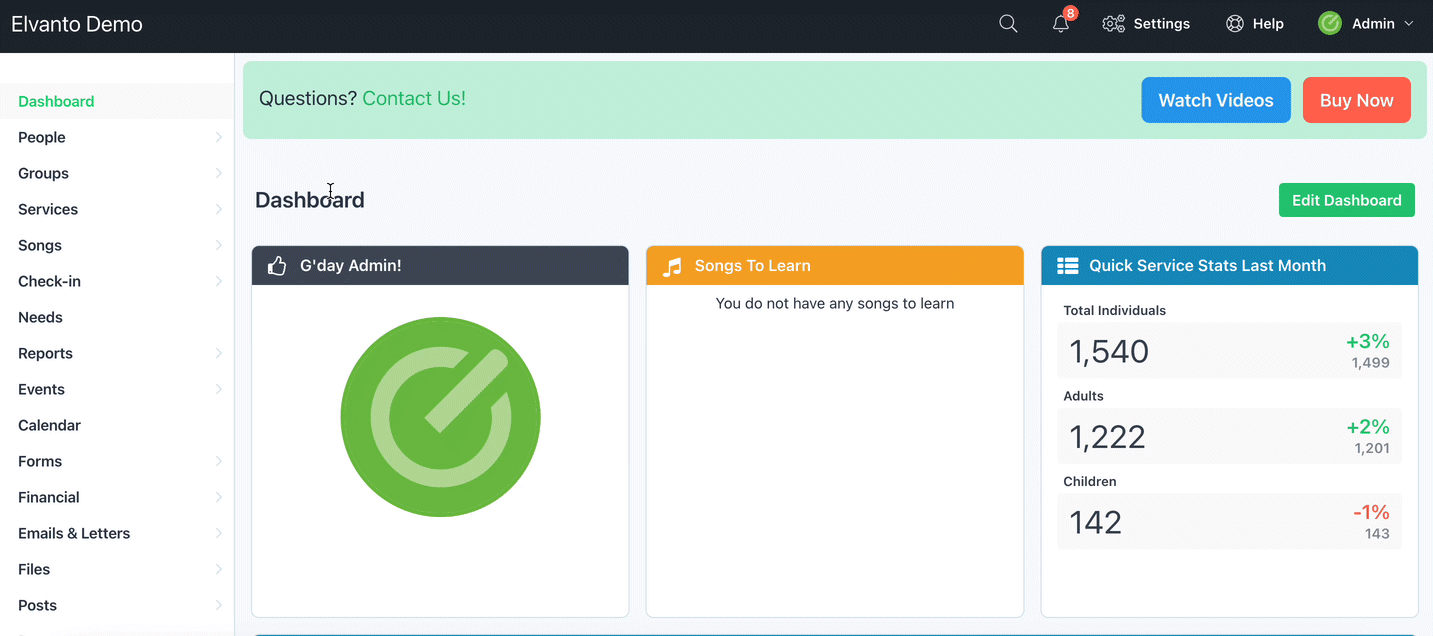Expand the Groups menu chevron
1433x636 pixels.
[x=218, y=173]
